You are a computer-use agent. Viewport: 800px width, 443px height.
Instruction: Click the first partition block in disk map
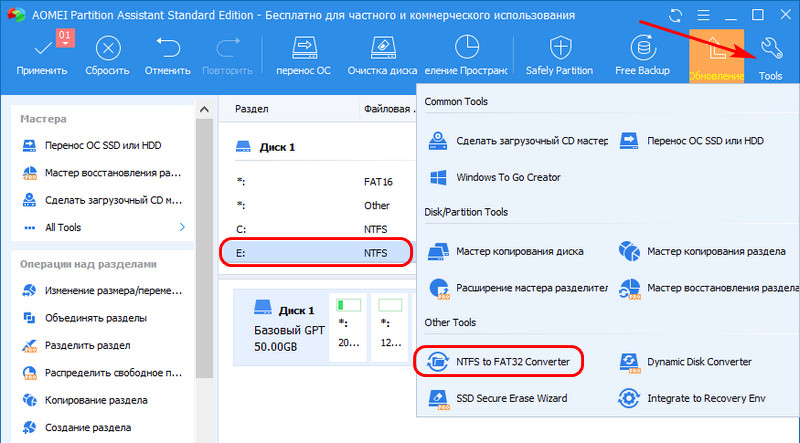[x=348, y=328]
